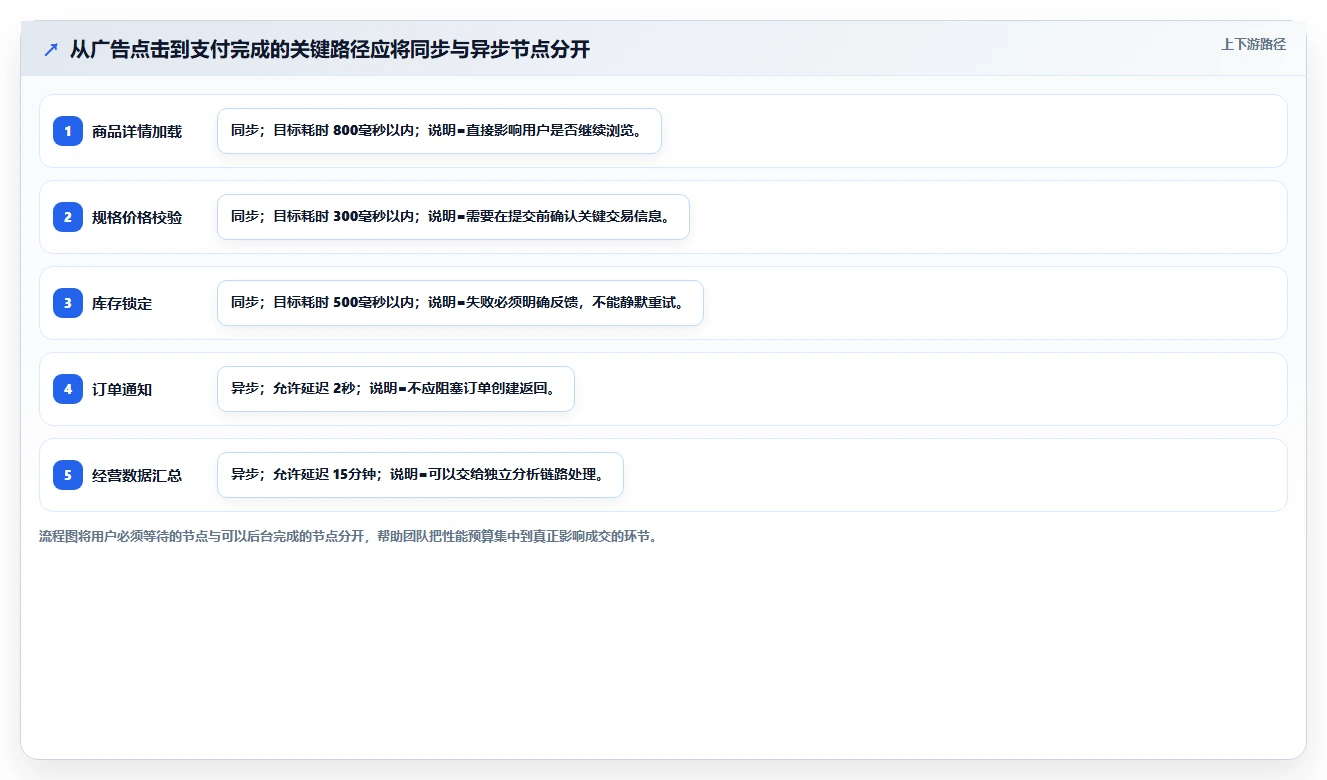The width and height of the screenshot is (1327, 780).
Task: Click the 上下游路径 label at top right
Action: click(1253, 44)
